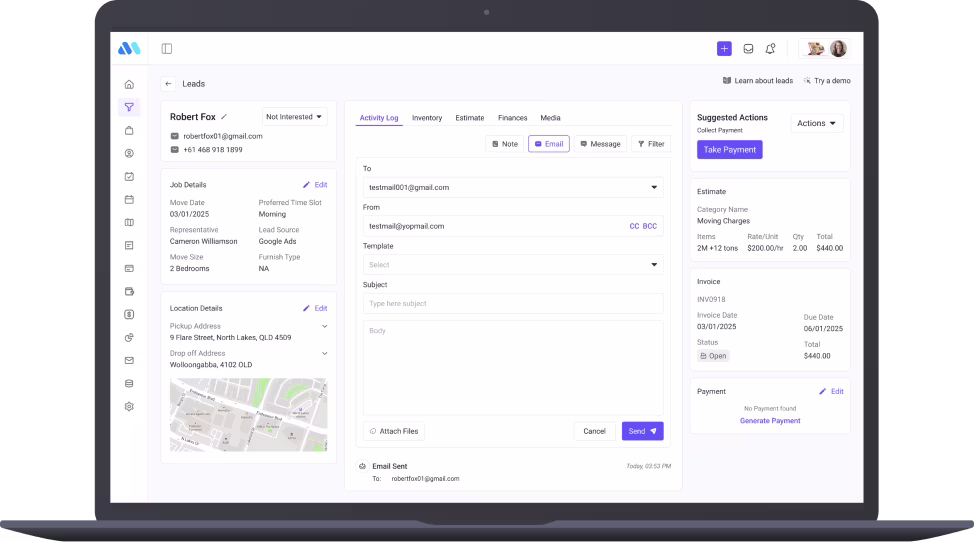Toggle the sidebar collapse panel icon

click(167, 48)
